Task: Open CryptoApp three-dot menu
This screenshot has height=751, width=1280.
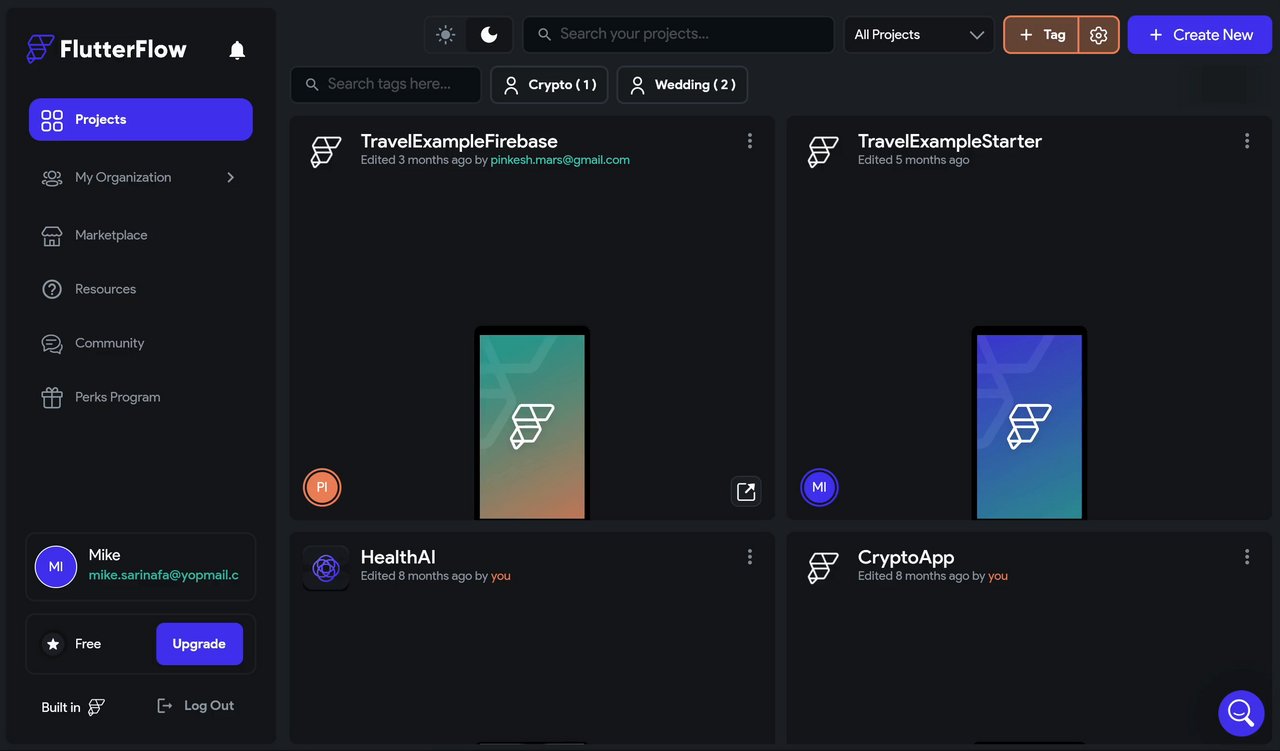Action: [x=1247, y=557]
